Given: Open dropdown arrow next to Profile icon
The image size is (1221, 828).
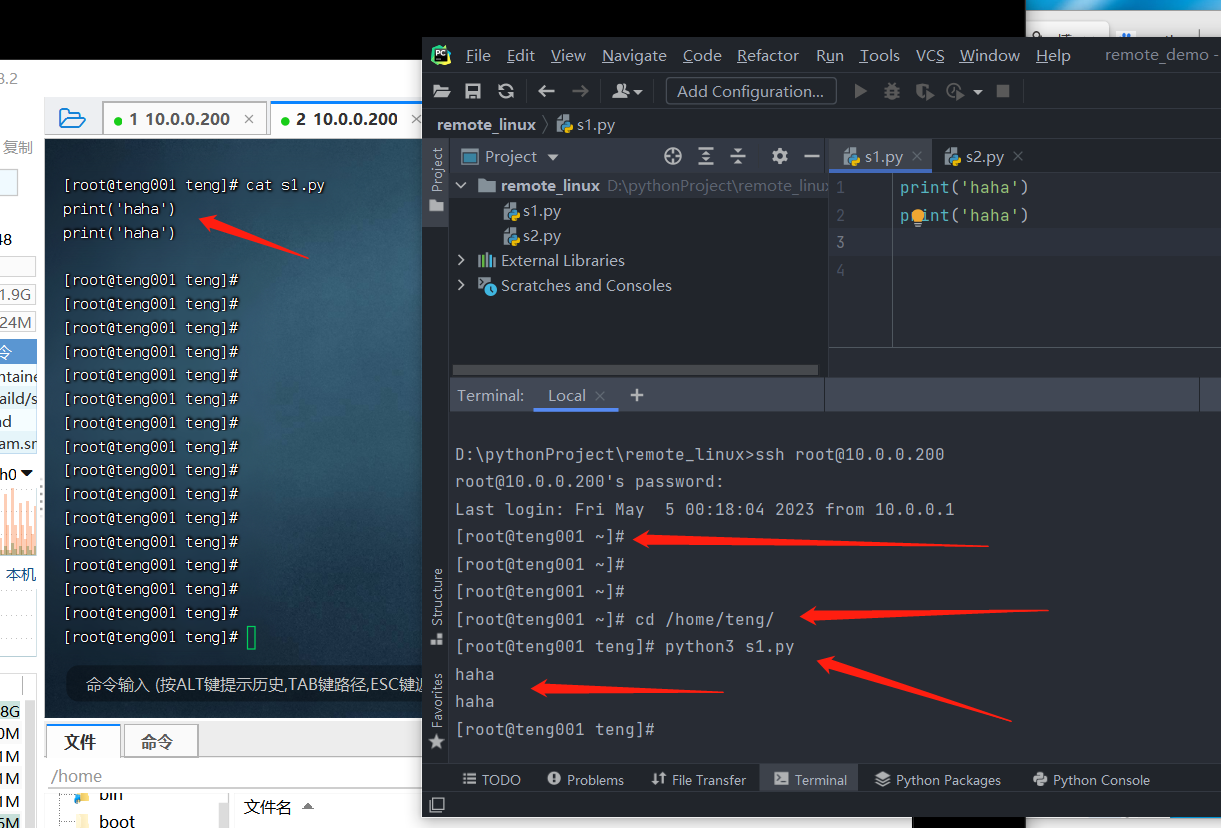Looking at the screenshot, I should [x=978, y=92].
